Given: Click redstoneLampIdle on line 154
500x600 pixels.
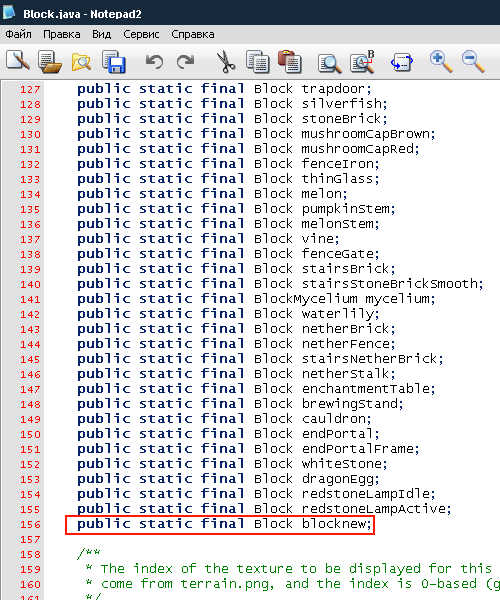Looking at the screenshot, I should (366, 494).
